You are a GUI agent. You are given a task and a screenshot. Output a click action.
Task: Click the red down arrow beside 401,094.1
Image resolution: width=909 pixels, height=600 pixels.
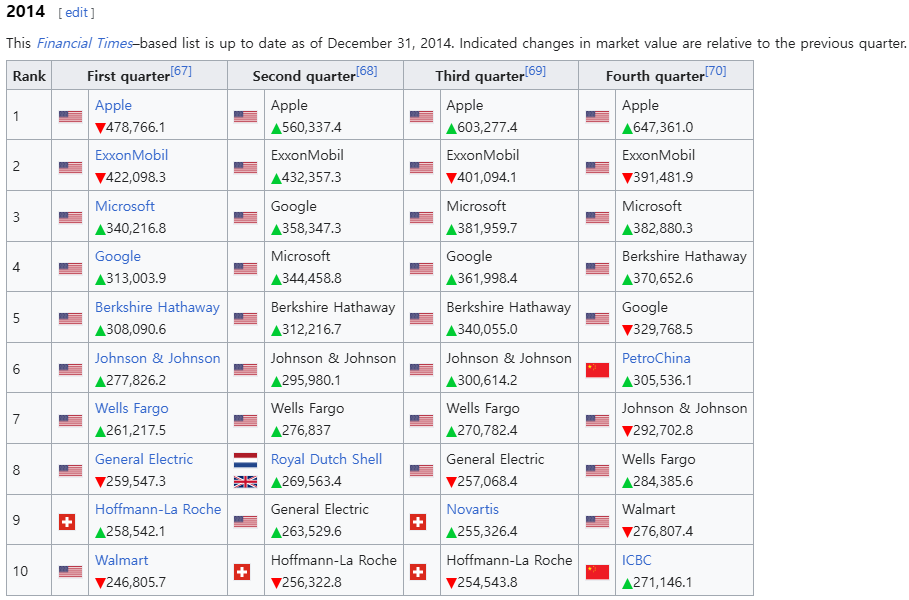[452, 178]
